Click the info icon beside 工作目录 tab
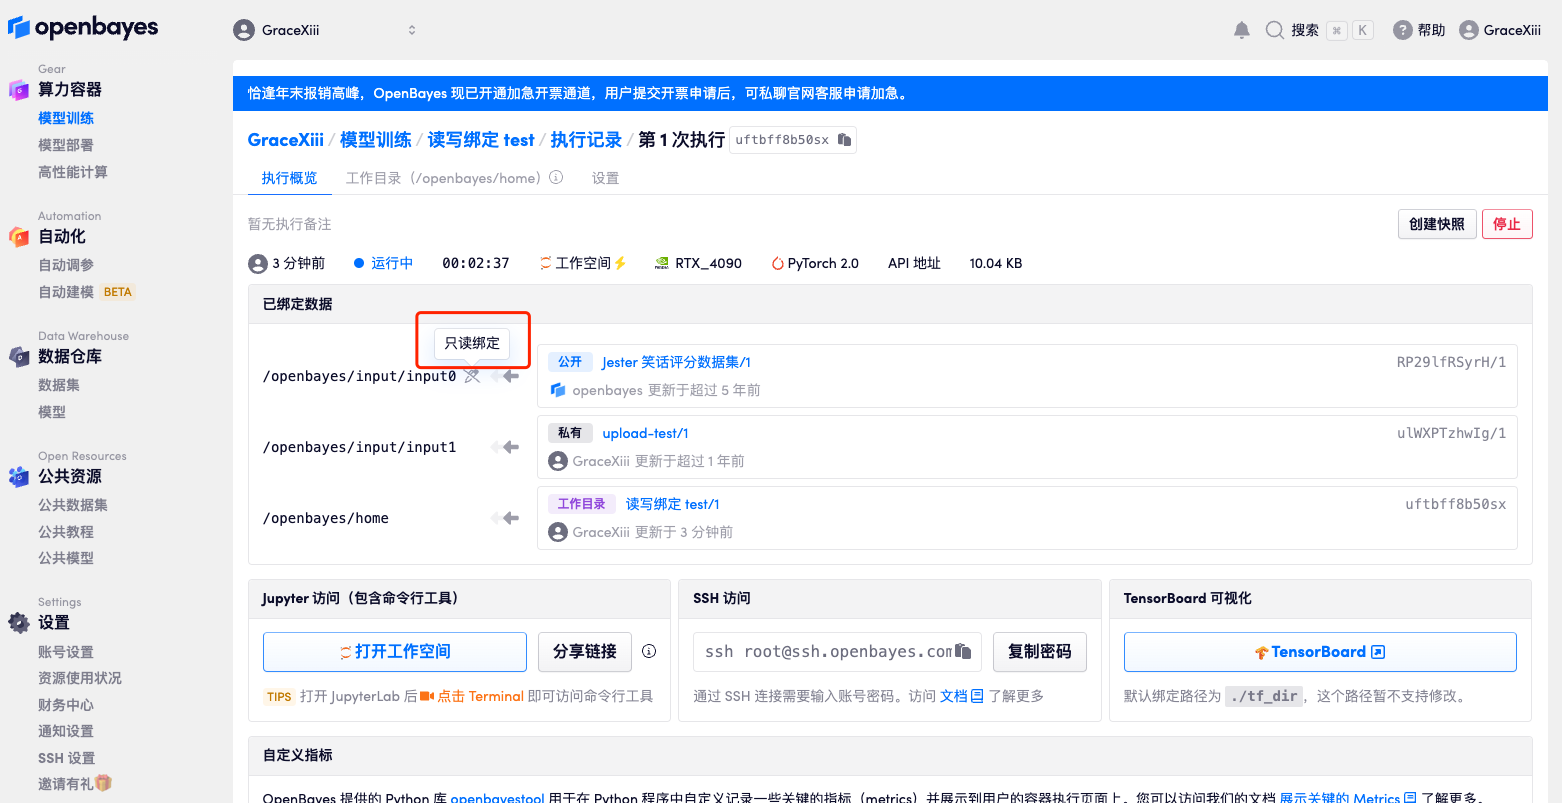This screenshot has height=803, width=1562. (x=555, y=178)
